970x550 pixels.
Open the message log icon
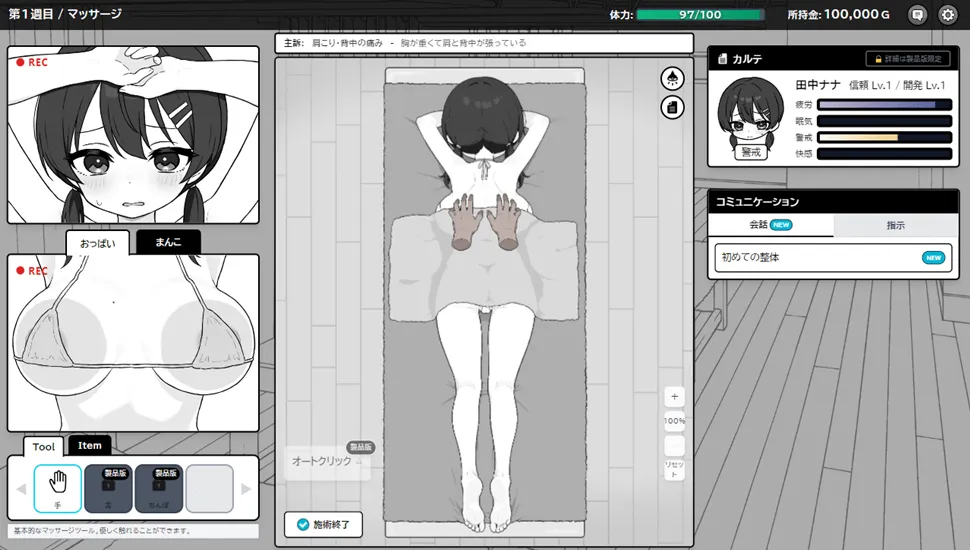916,15
